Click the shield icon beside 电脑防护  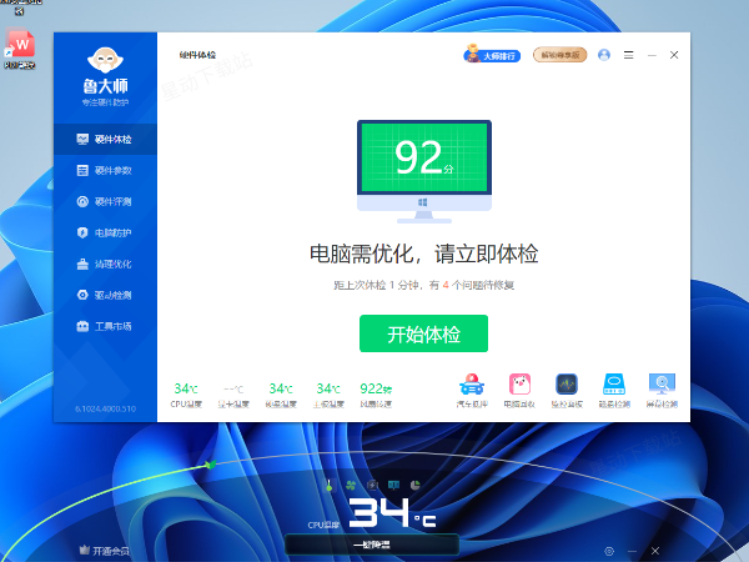(x=83, y=233)
